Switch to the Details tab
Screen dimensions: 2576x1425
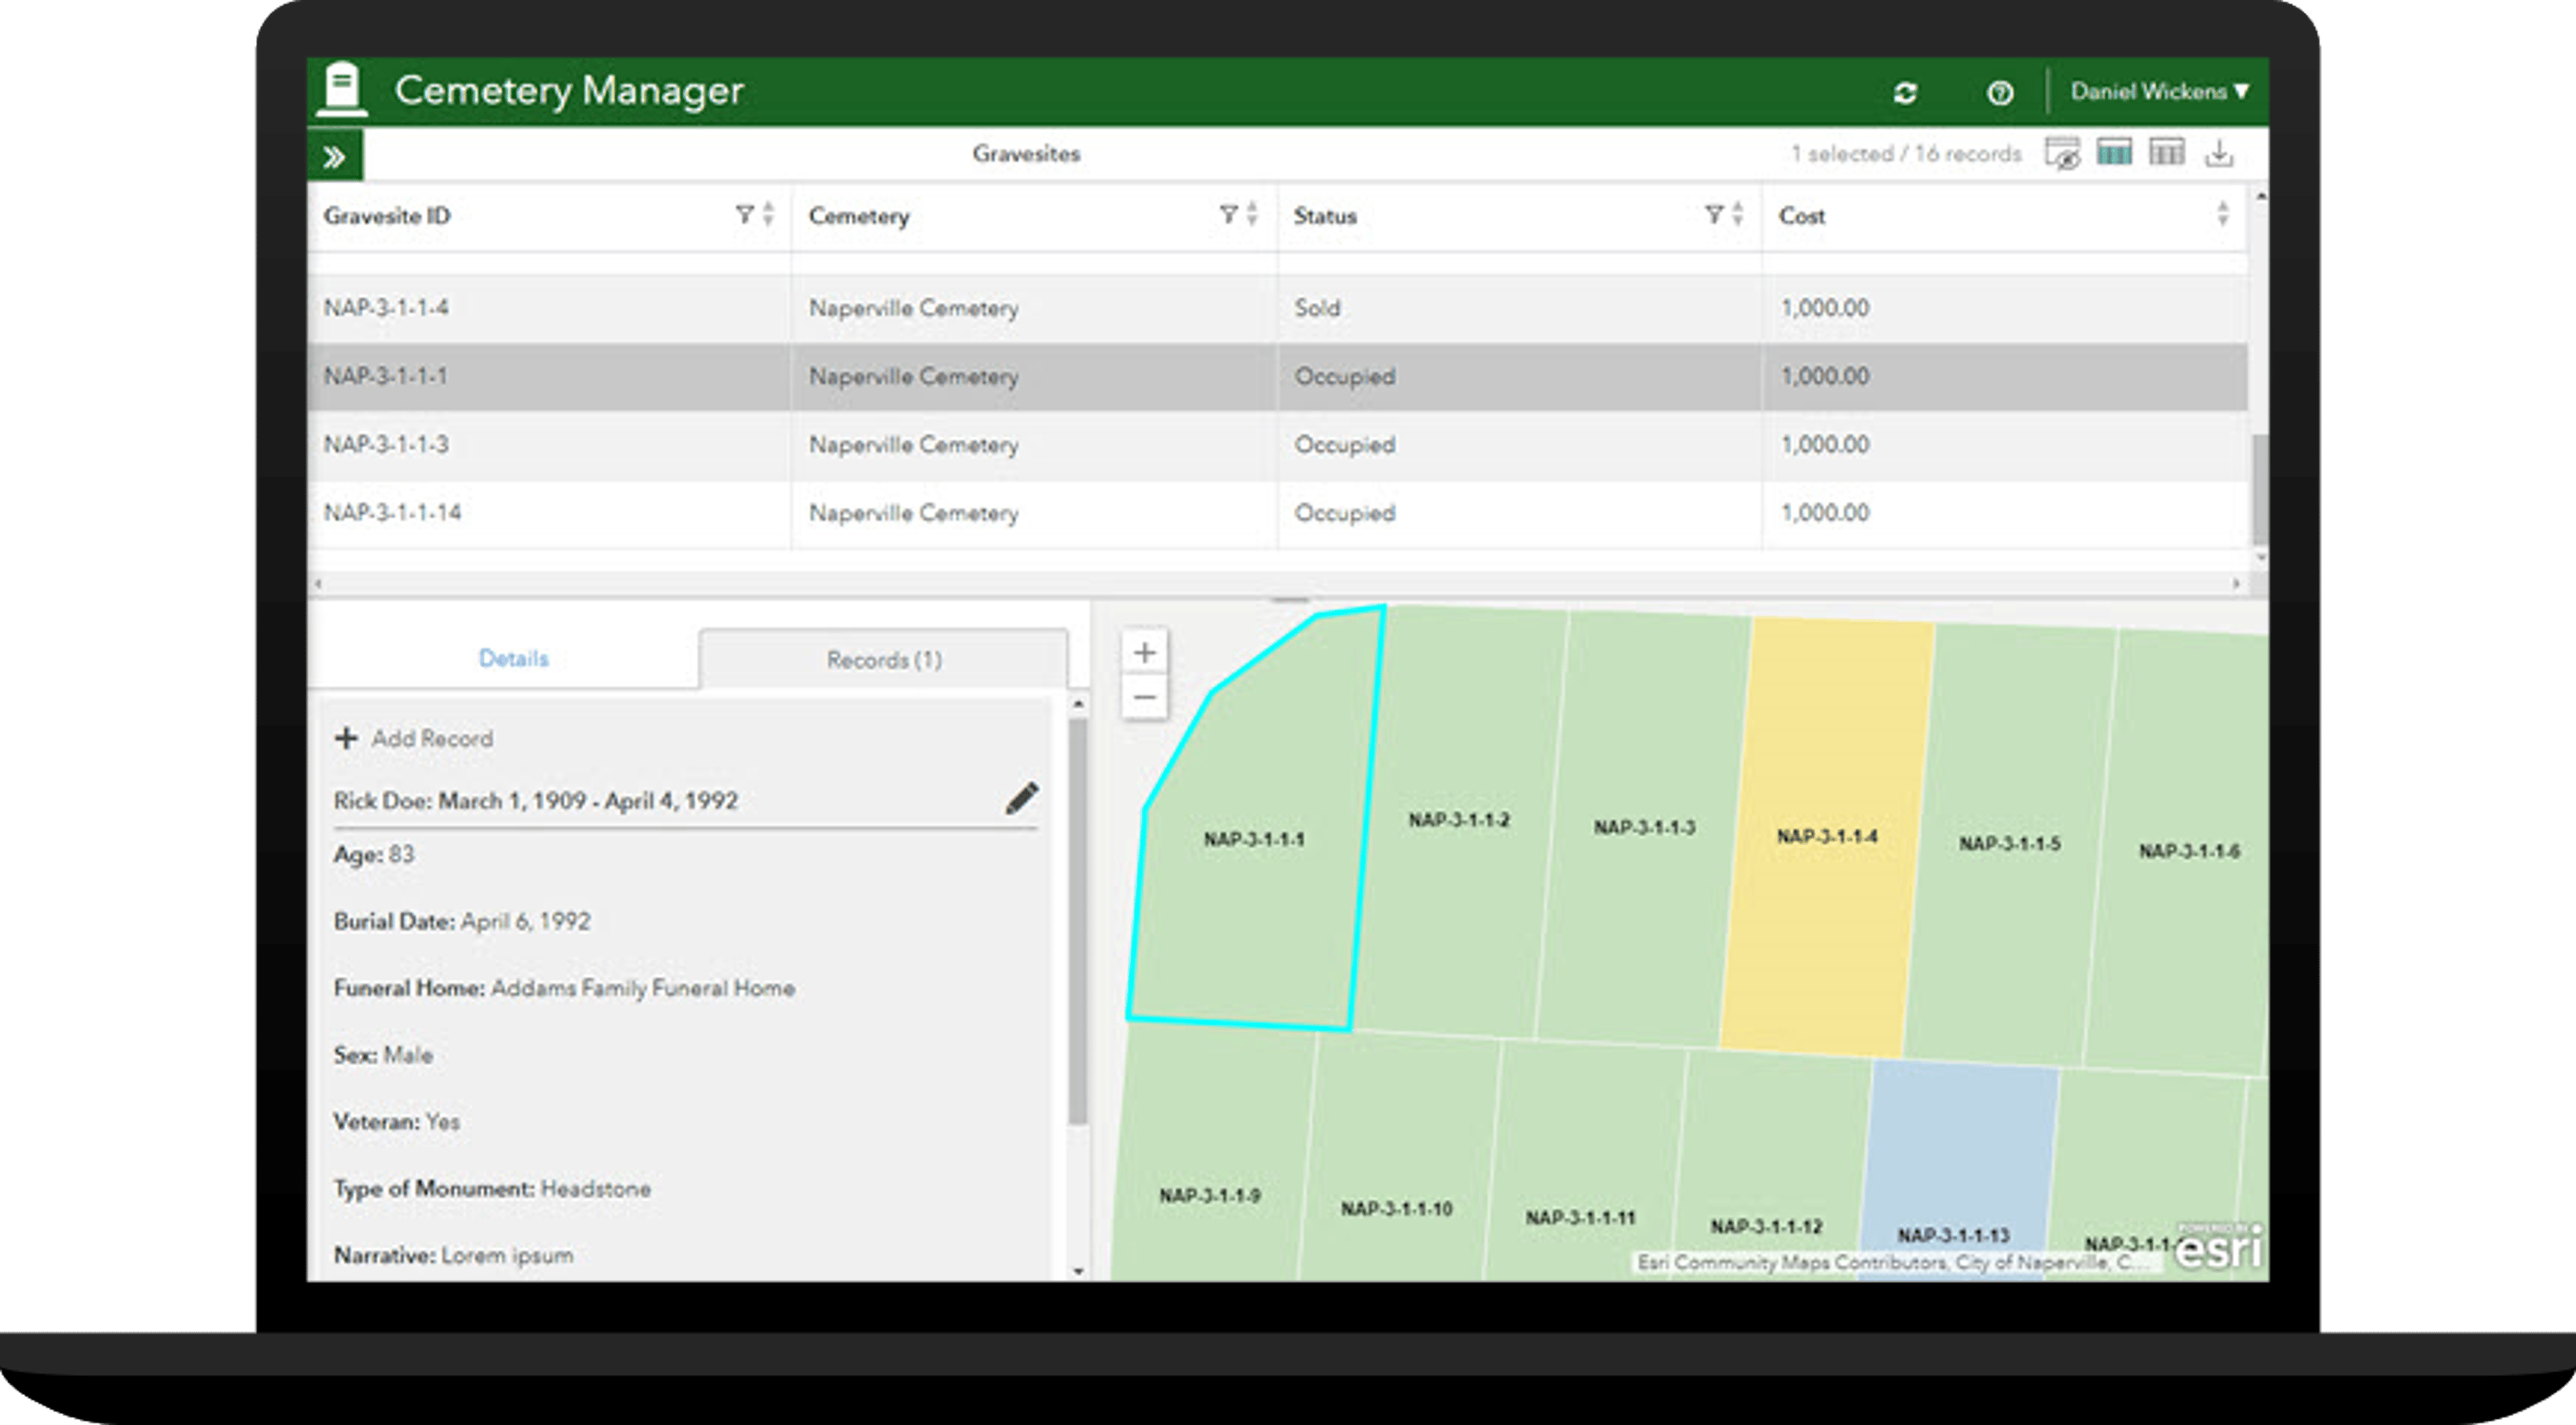[513, 658]
